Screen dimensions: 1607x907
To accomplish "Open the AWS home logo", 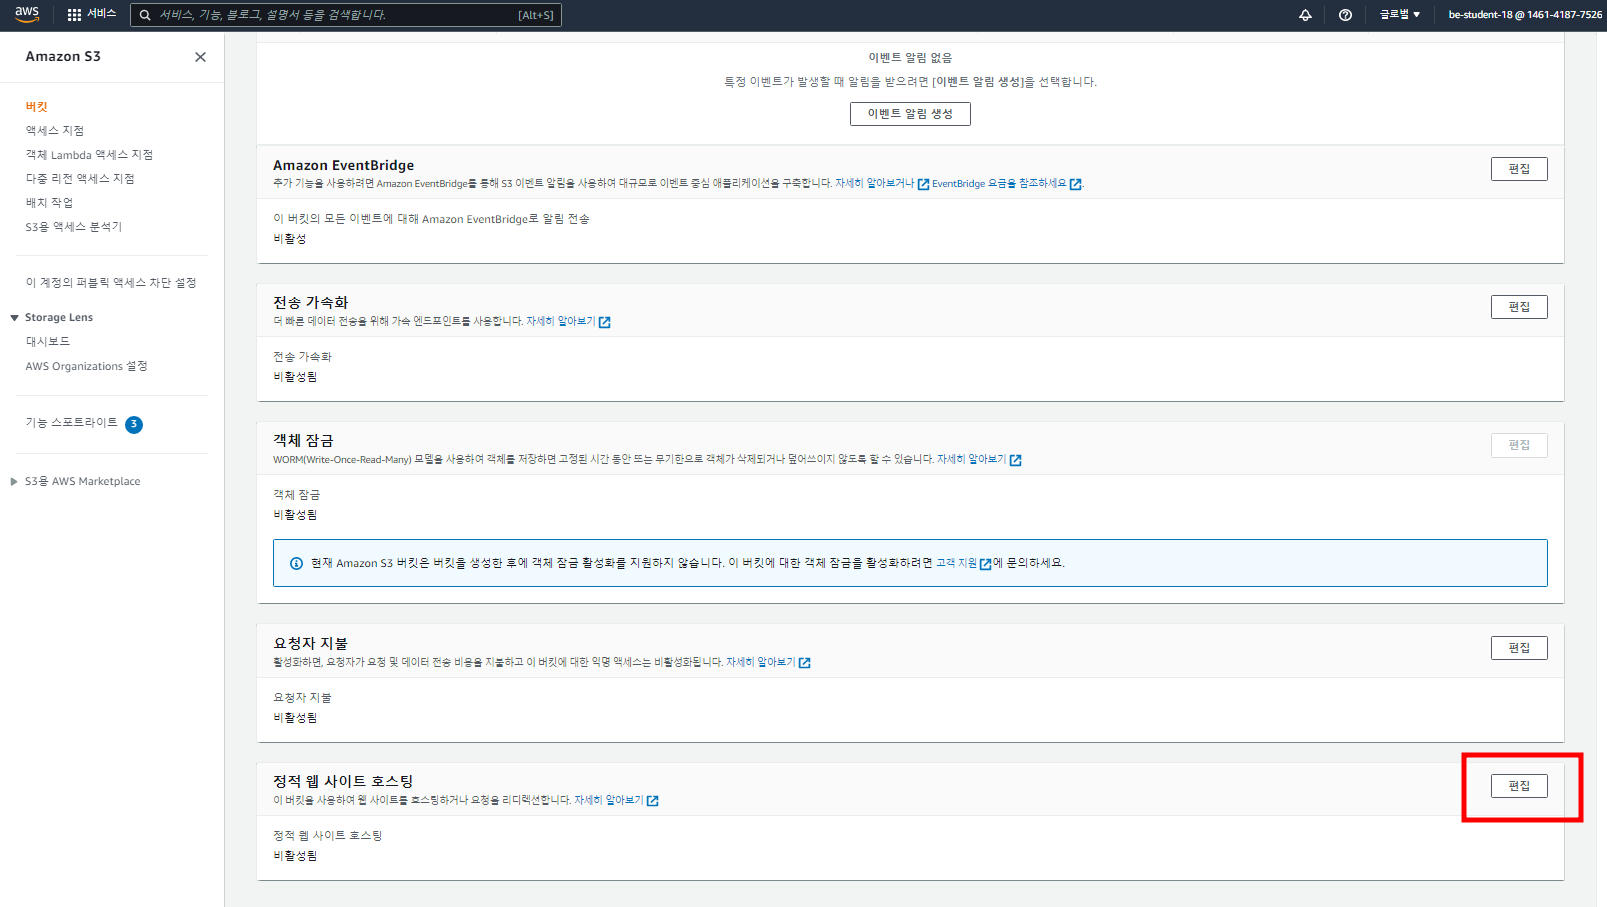I will [x=27, y=14].
